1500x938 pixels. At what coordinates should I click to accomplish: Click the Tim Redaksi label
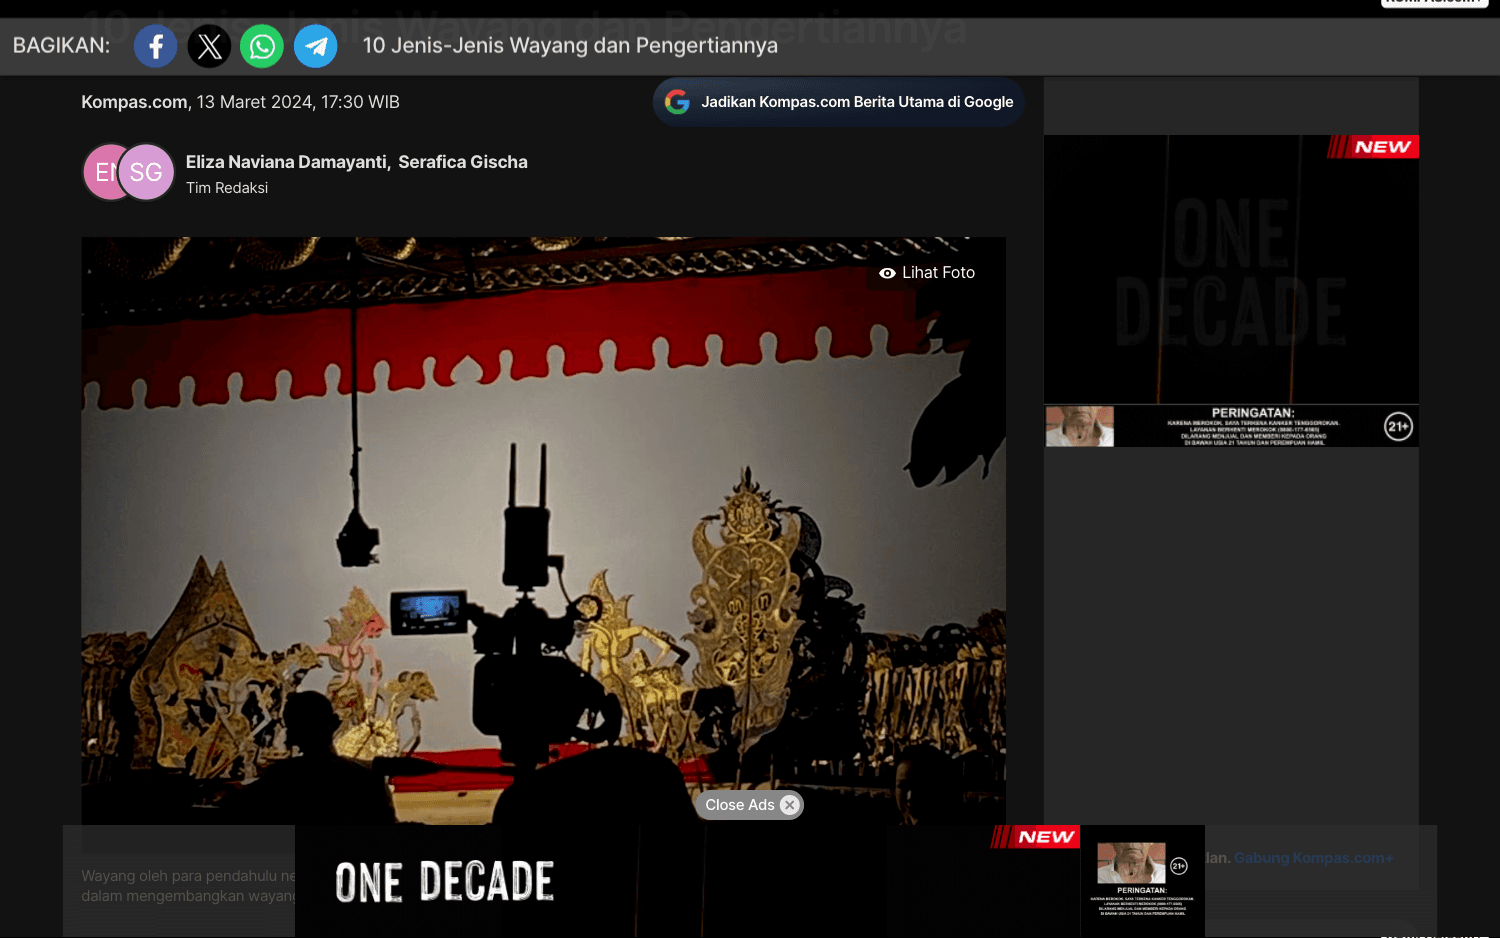(x=227, y=188)
